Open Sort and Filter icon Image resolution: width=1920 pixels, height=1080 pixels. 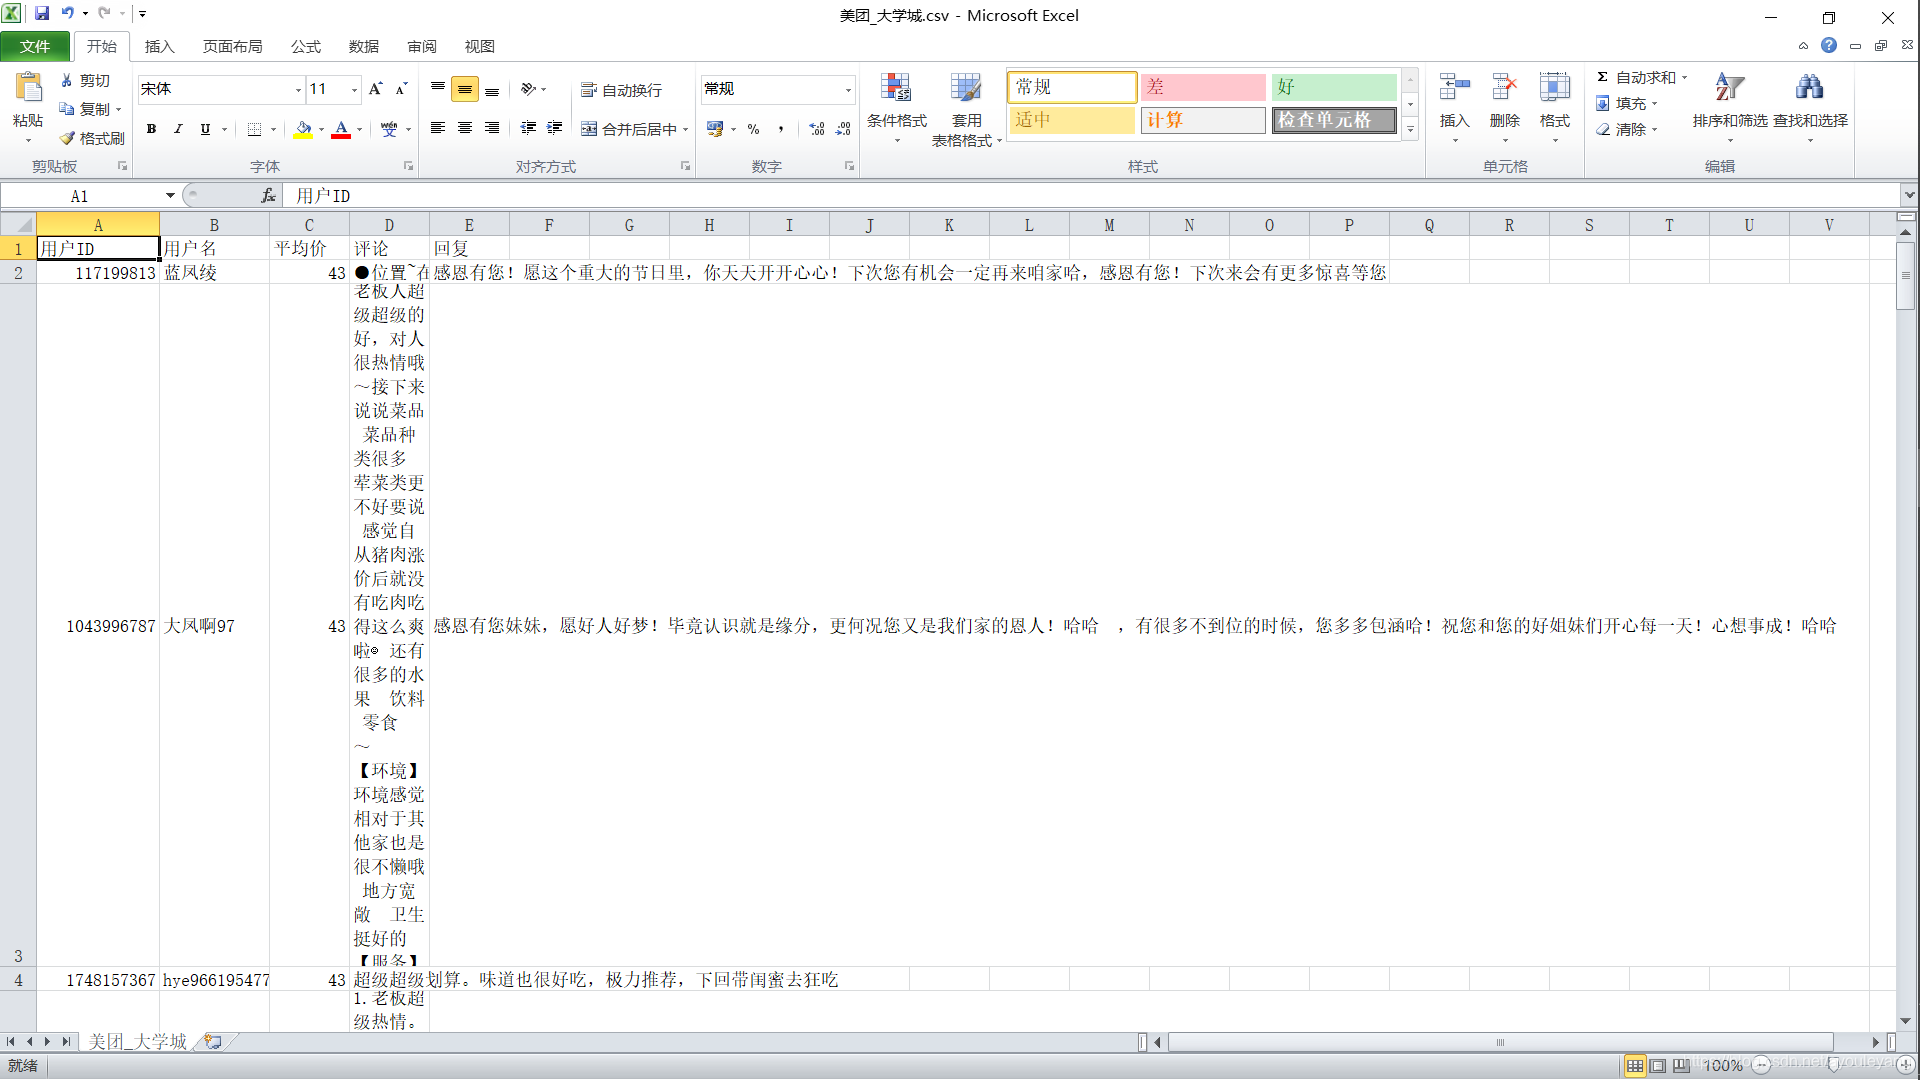1729,88
